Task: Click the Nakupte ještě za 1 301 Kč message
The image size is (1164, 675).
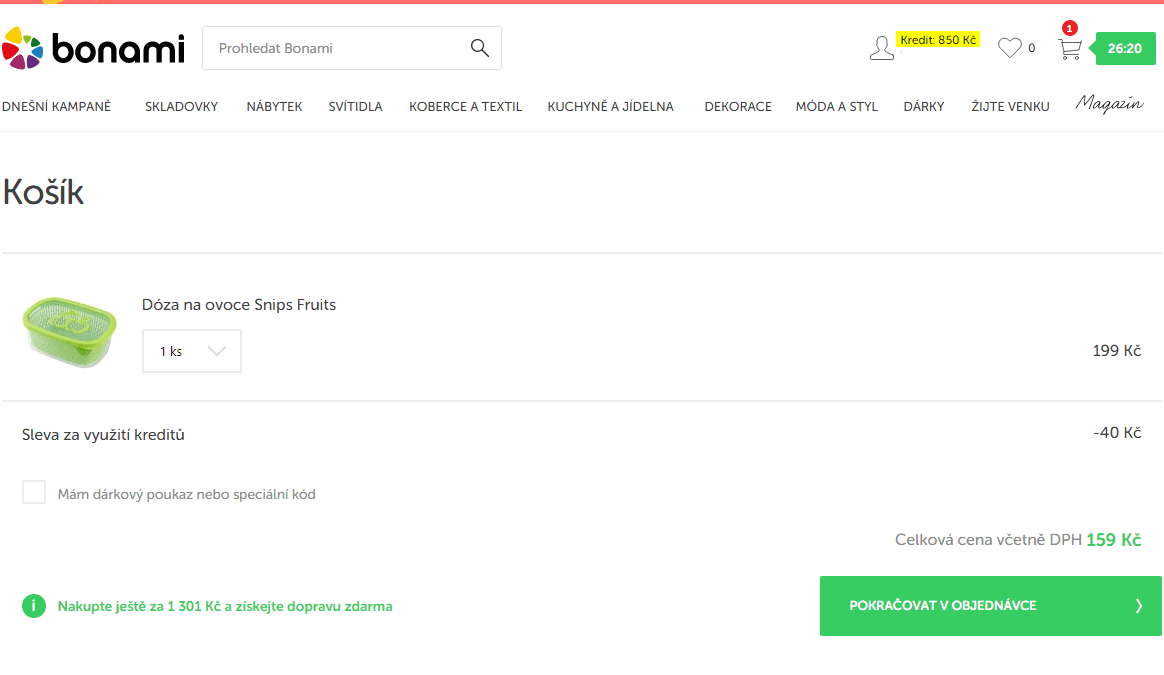Action: (225, 607)
